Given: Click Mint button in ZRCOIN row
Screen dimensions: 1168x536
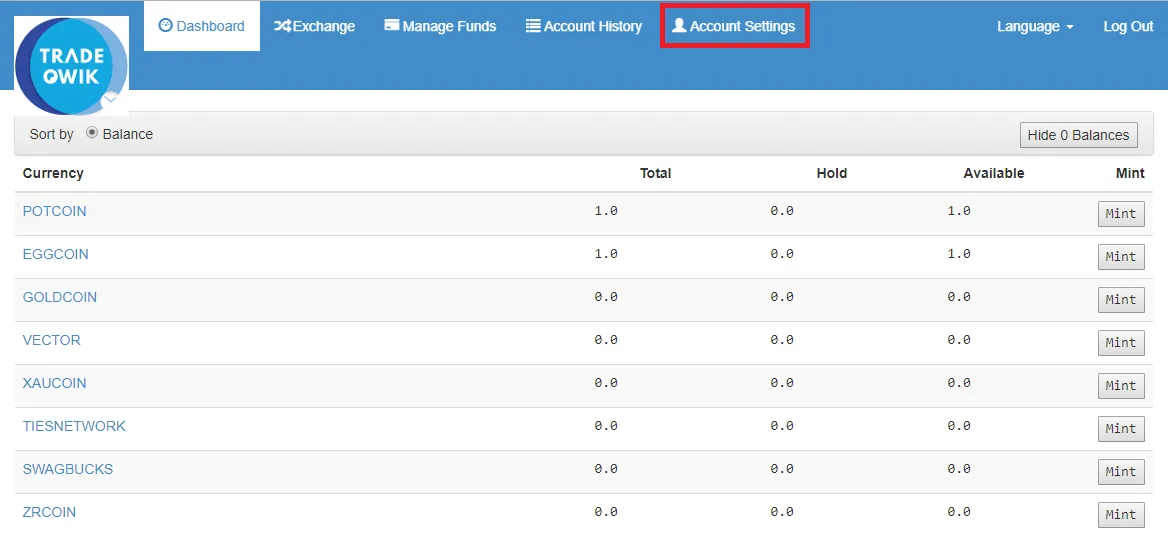Looking at the screenshot, I should pyautogui.click(x=1121, y=515).
